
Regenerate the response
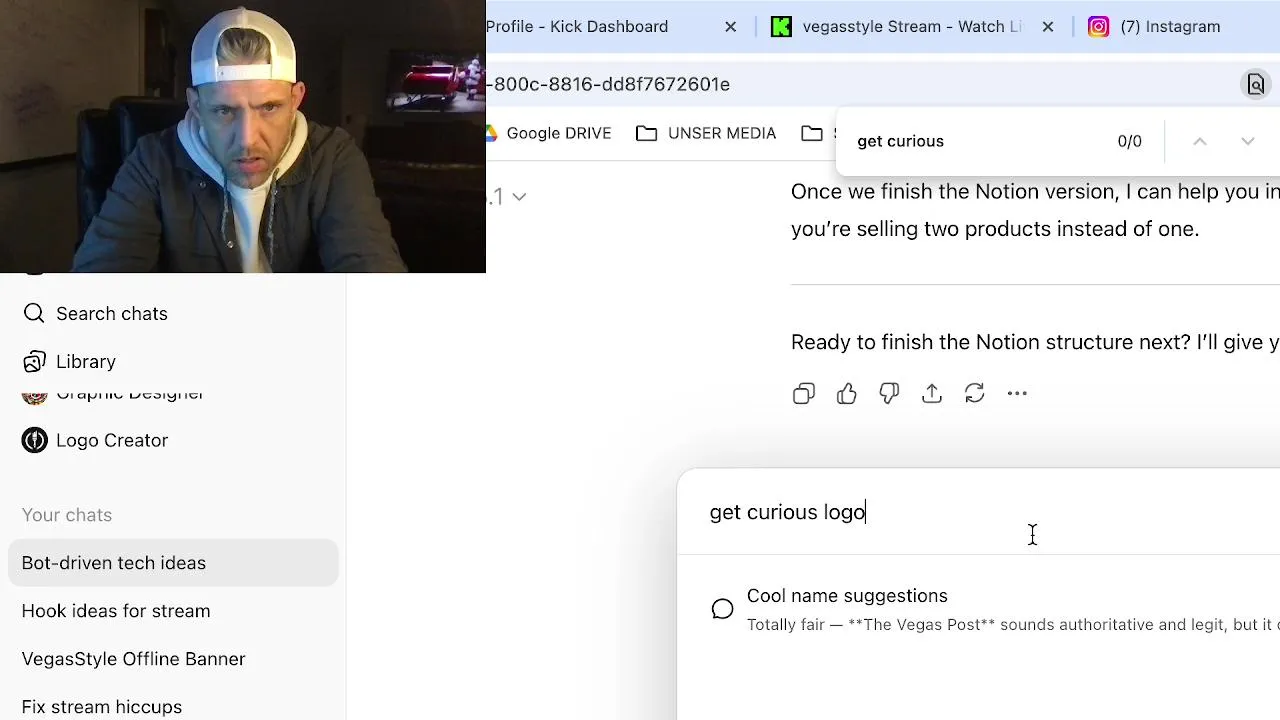tap(975, 394)
